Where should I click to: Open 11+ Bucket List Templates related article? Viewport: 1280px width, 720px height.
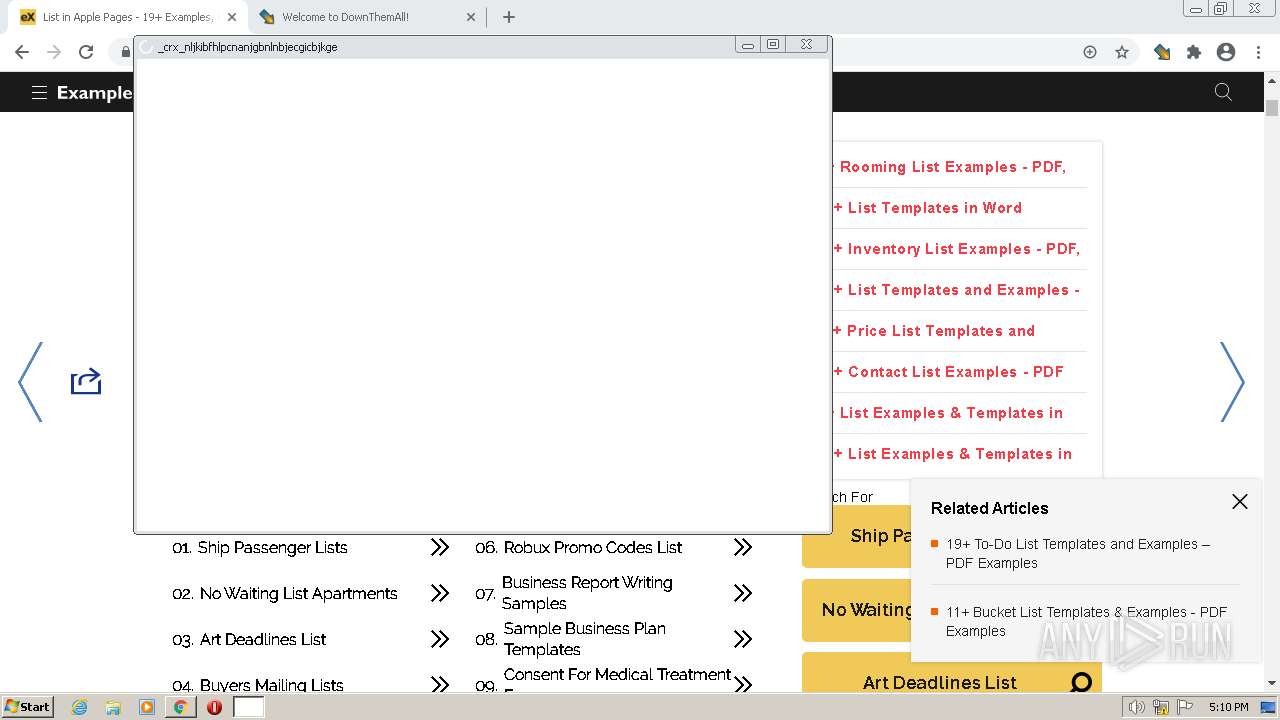(x=1086, y=621)
